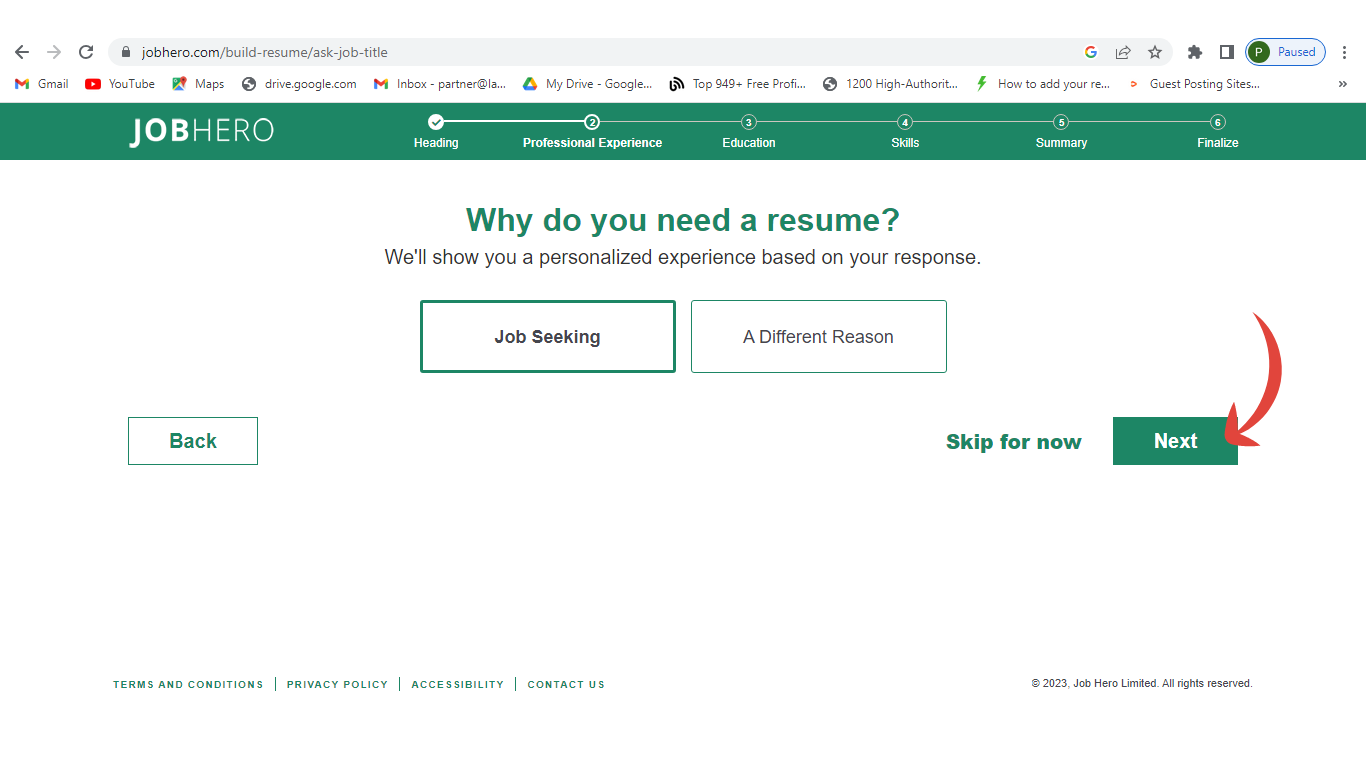Click the Heading completed step marker

pyautogui.click(x=436, y=122)
